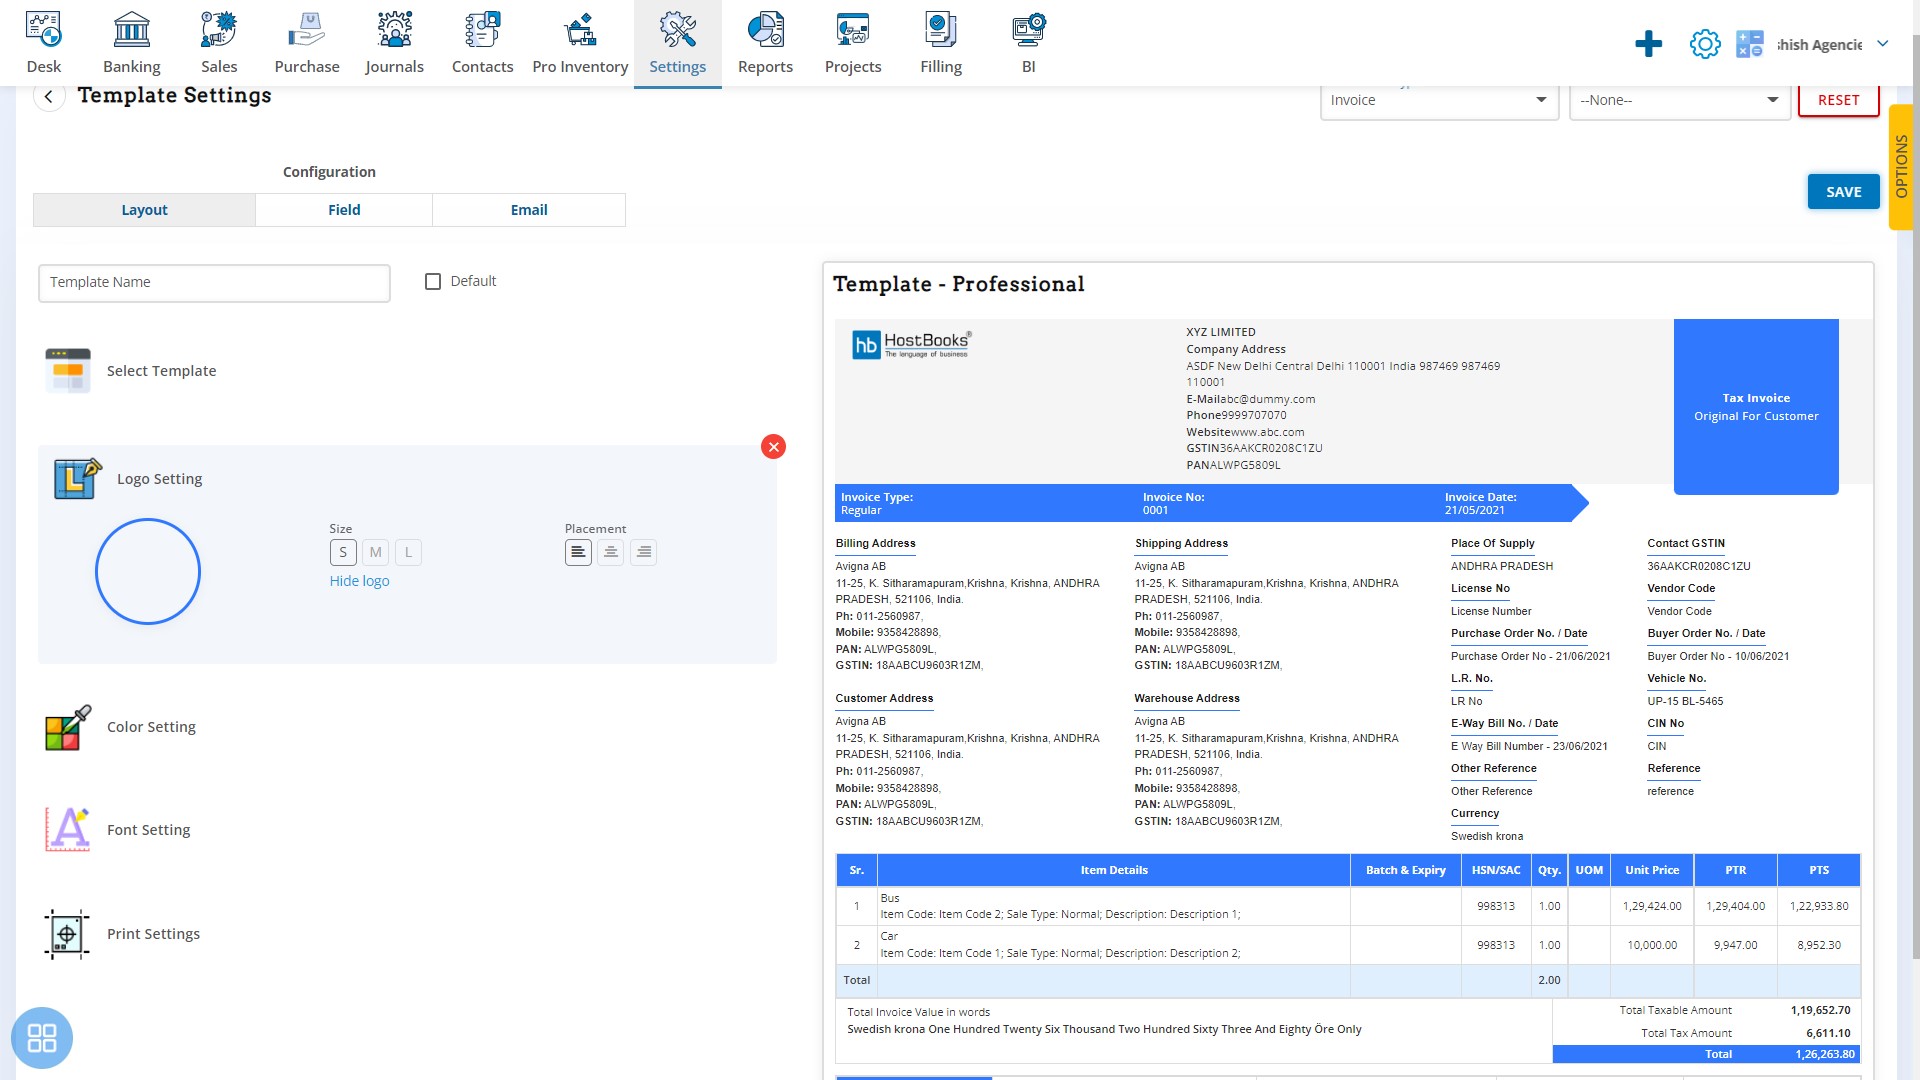Toggle the Default checkbox
The image size is (1920, 1080).
(433, 281)
